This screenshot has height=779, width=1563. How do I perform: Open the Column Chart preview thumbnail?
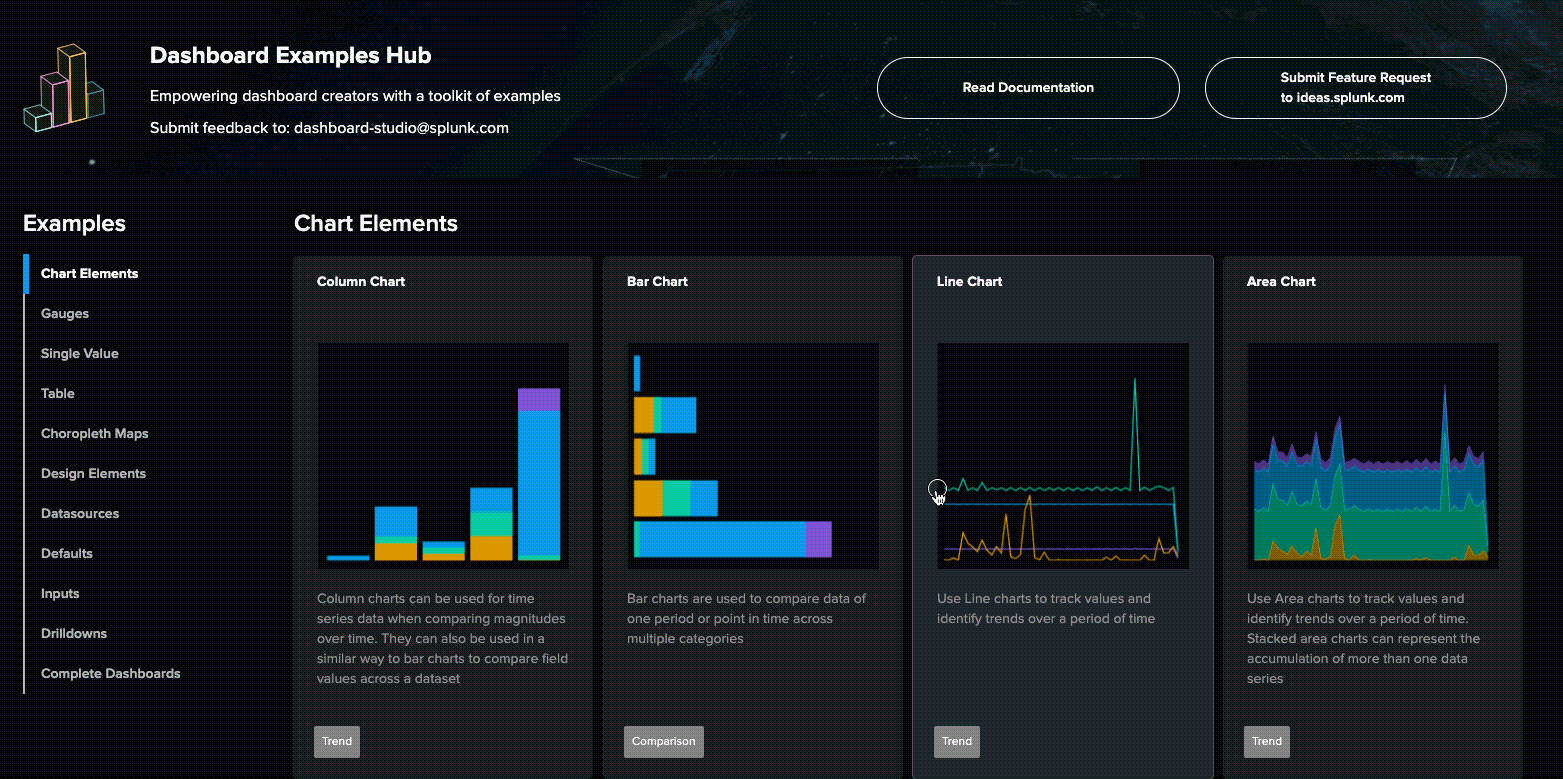click(x=443, y=455)
